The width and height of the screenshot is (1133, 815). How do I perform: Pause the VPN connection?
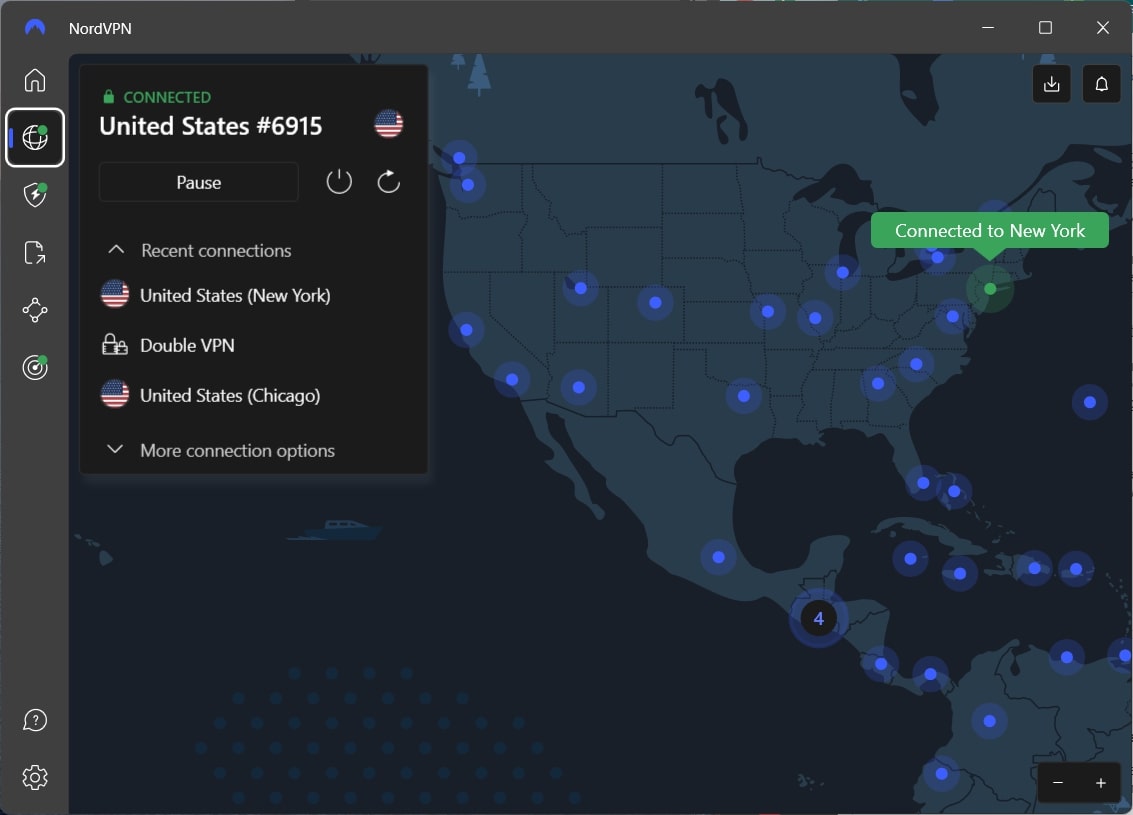(x=198, y=182)
